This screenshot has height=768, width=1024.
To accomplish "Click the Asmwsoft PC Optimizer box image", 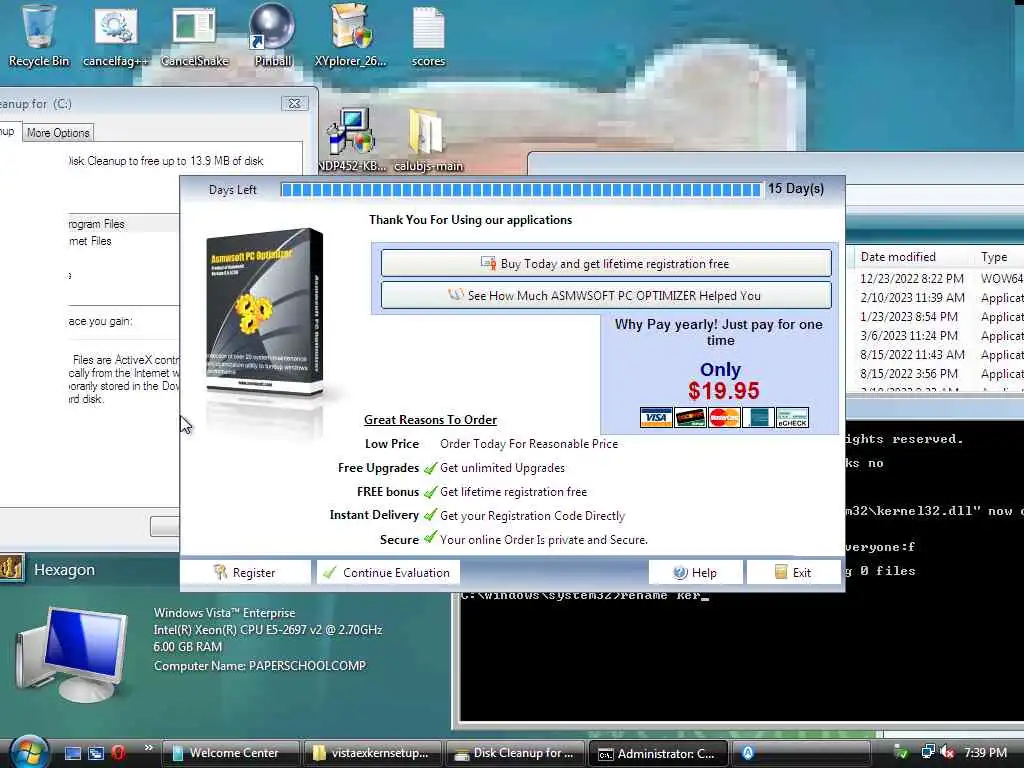I will (x=264, y=312).
